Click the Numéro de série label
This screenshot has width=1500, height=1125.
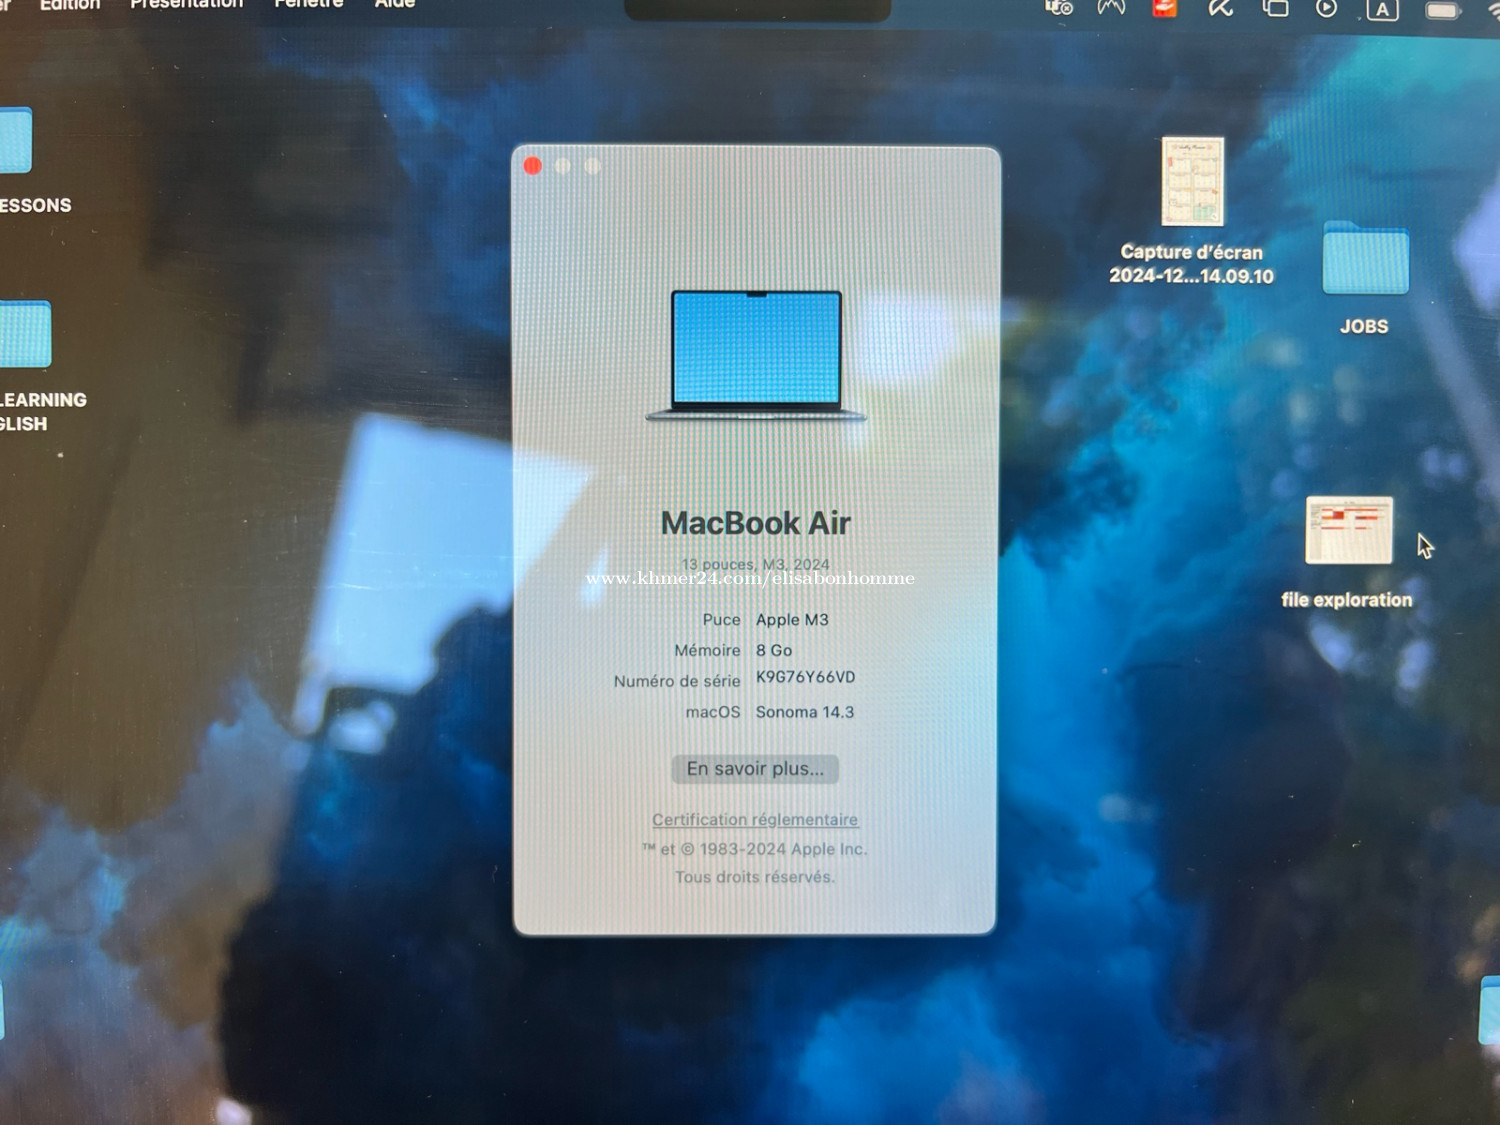pyautogui.click(x=677, y=681)
